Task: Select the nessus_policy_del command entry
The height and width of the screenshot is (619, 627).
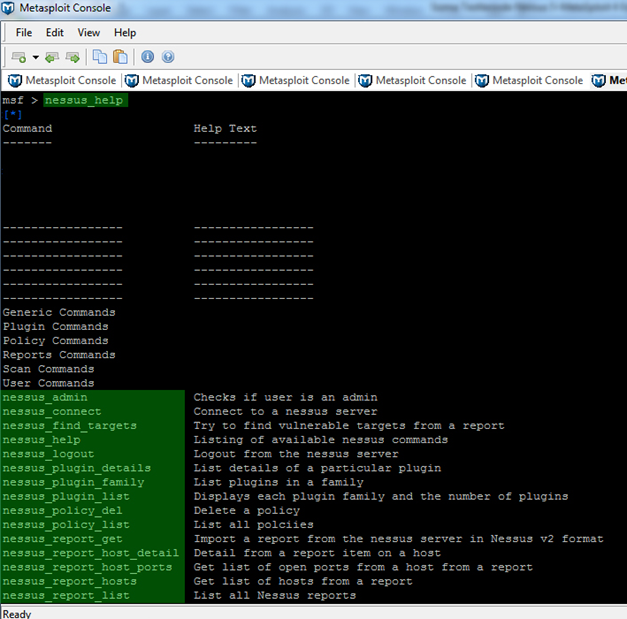Action: [62, 511]
